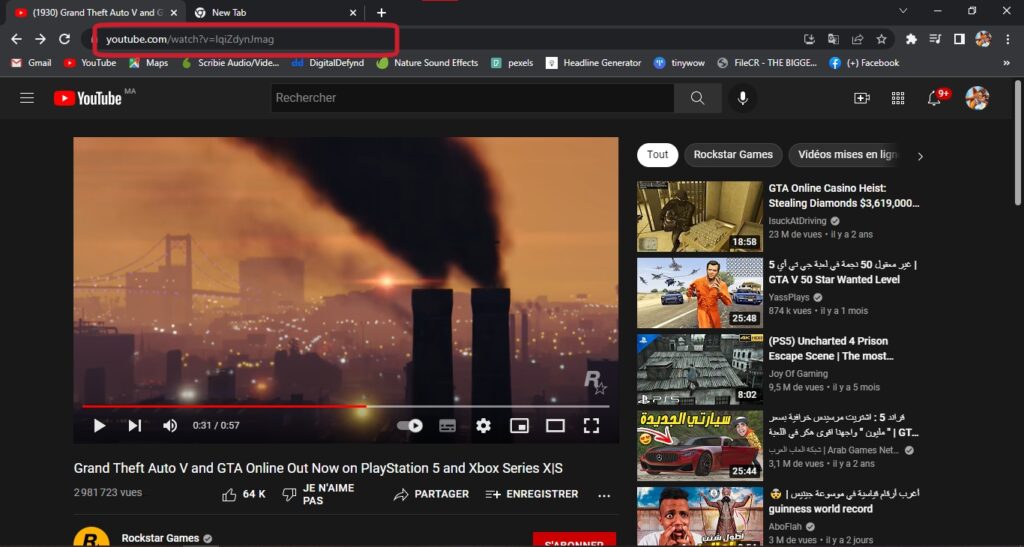This screenshot has height=547, width=1024.
Task: Share this page icon in address bar
Action: tap(857, 39)
